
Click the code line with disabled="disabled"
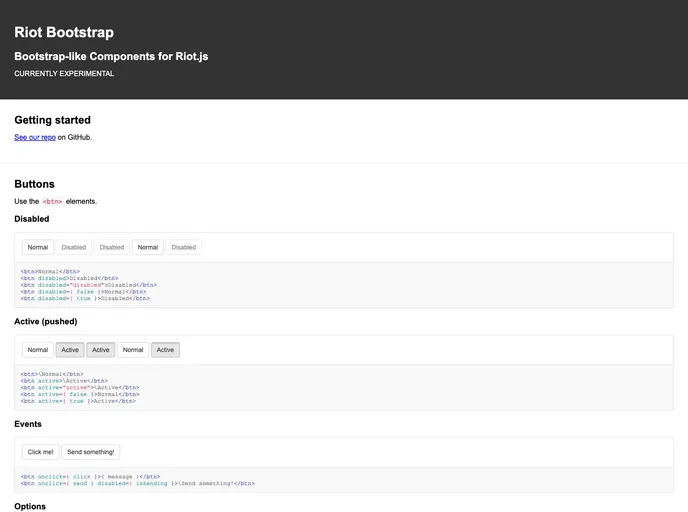point(89,285)
